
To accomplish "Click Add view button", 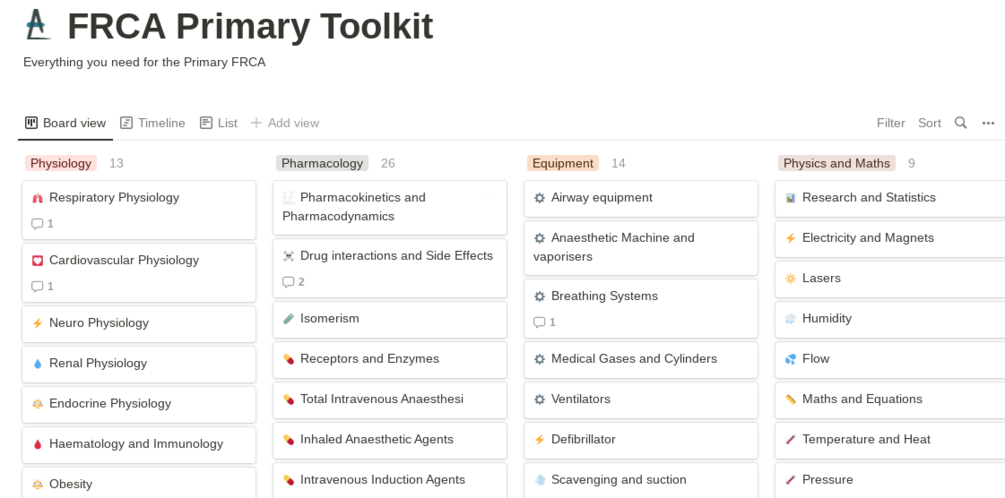I will click(285, 123).
